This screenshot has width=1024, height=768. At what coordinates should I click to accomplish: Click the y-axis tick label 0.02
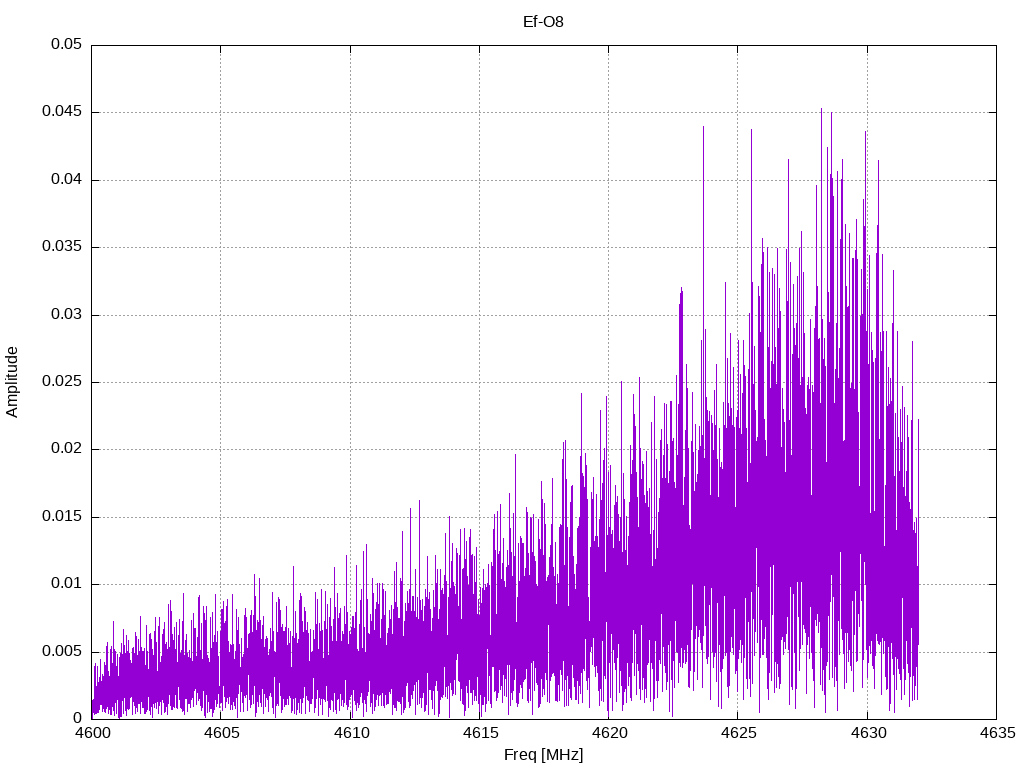(x=67, y=449)
